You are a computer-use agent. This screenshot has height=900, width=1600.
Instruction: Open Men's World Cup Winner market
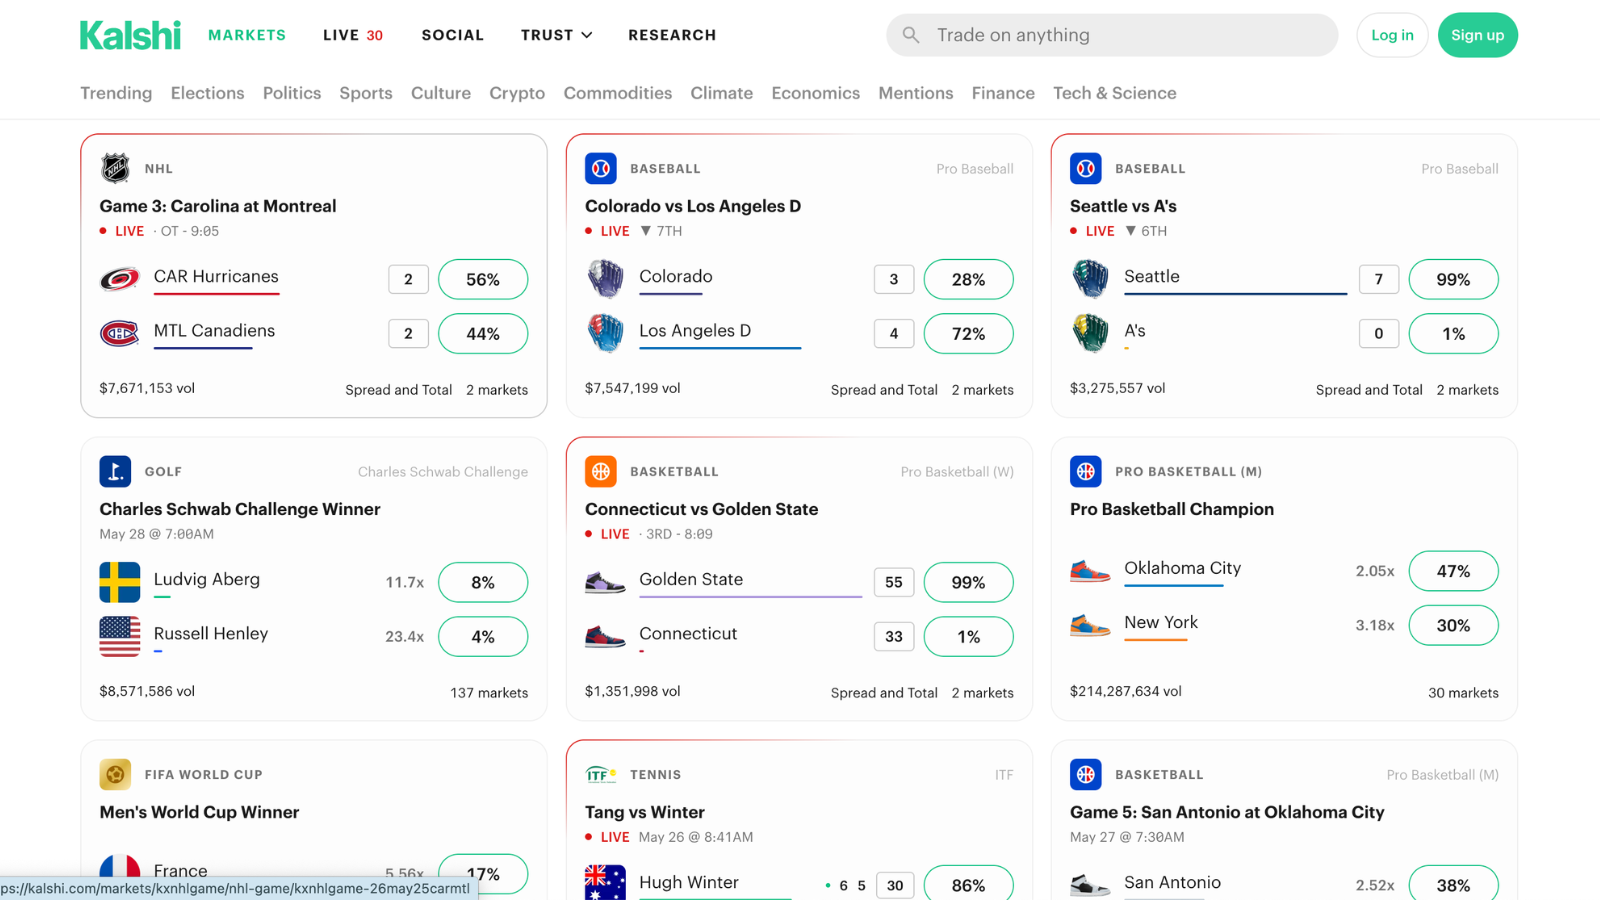[x=199, y=812]
